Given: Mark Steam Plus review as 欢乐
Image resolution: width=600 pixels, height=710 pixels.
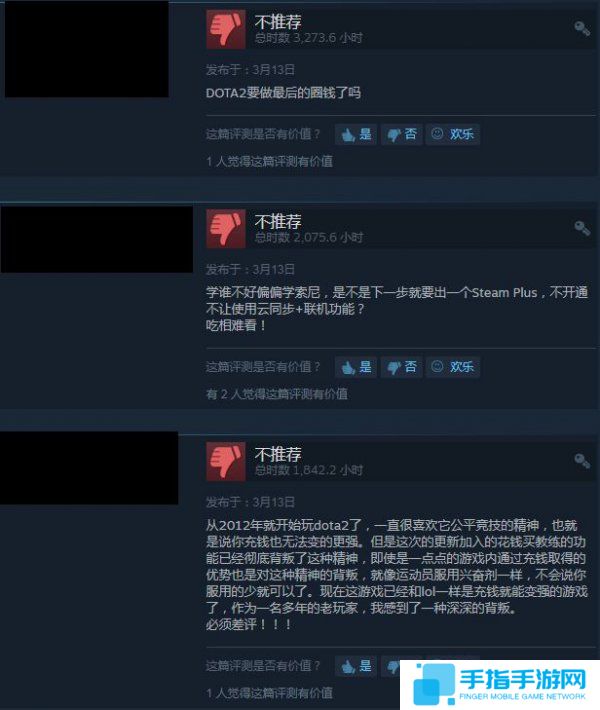Looking at the screenshot, I should click(453, 367).
